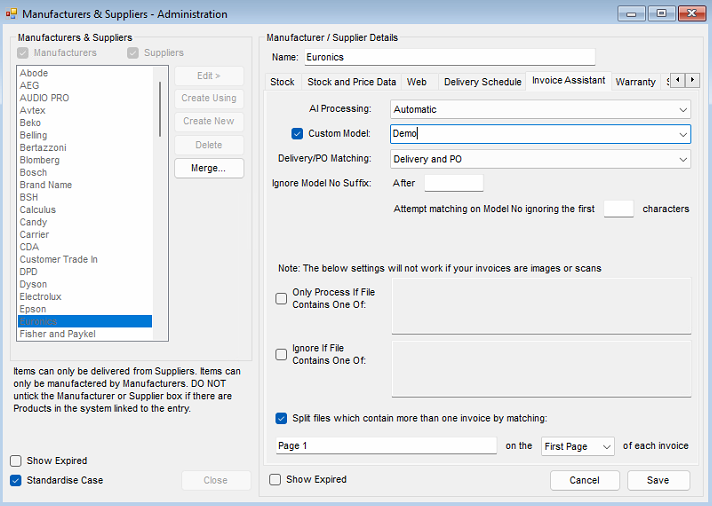712x506 pixels.
Task: Select highlighted Euronics list entry
Action: [85, 322]
